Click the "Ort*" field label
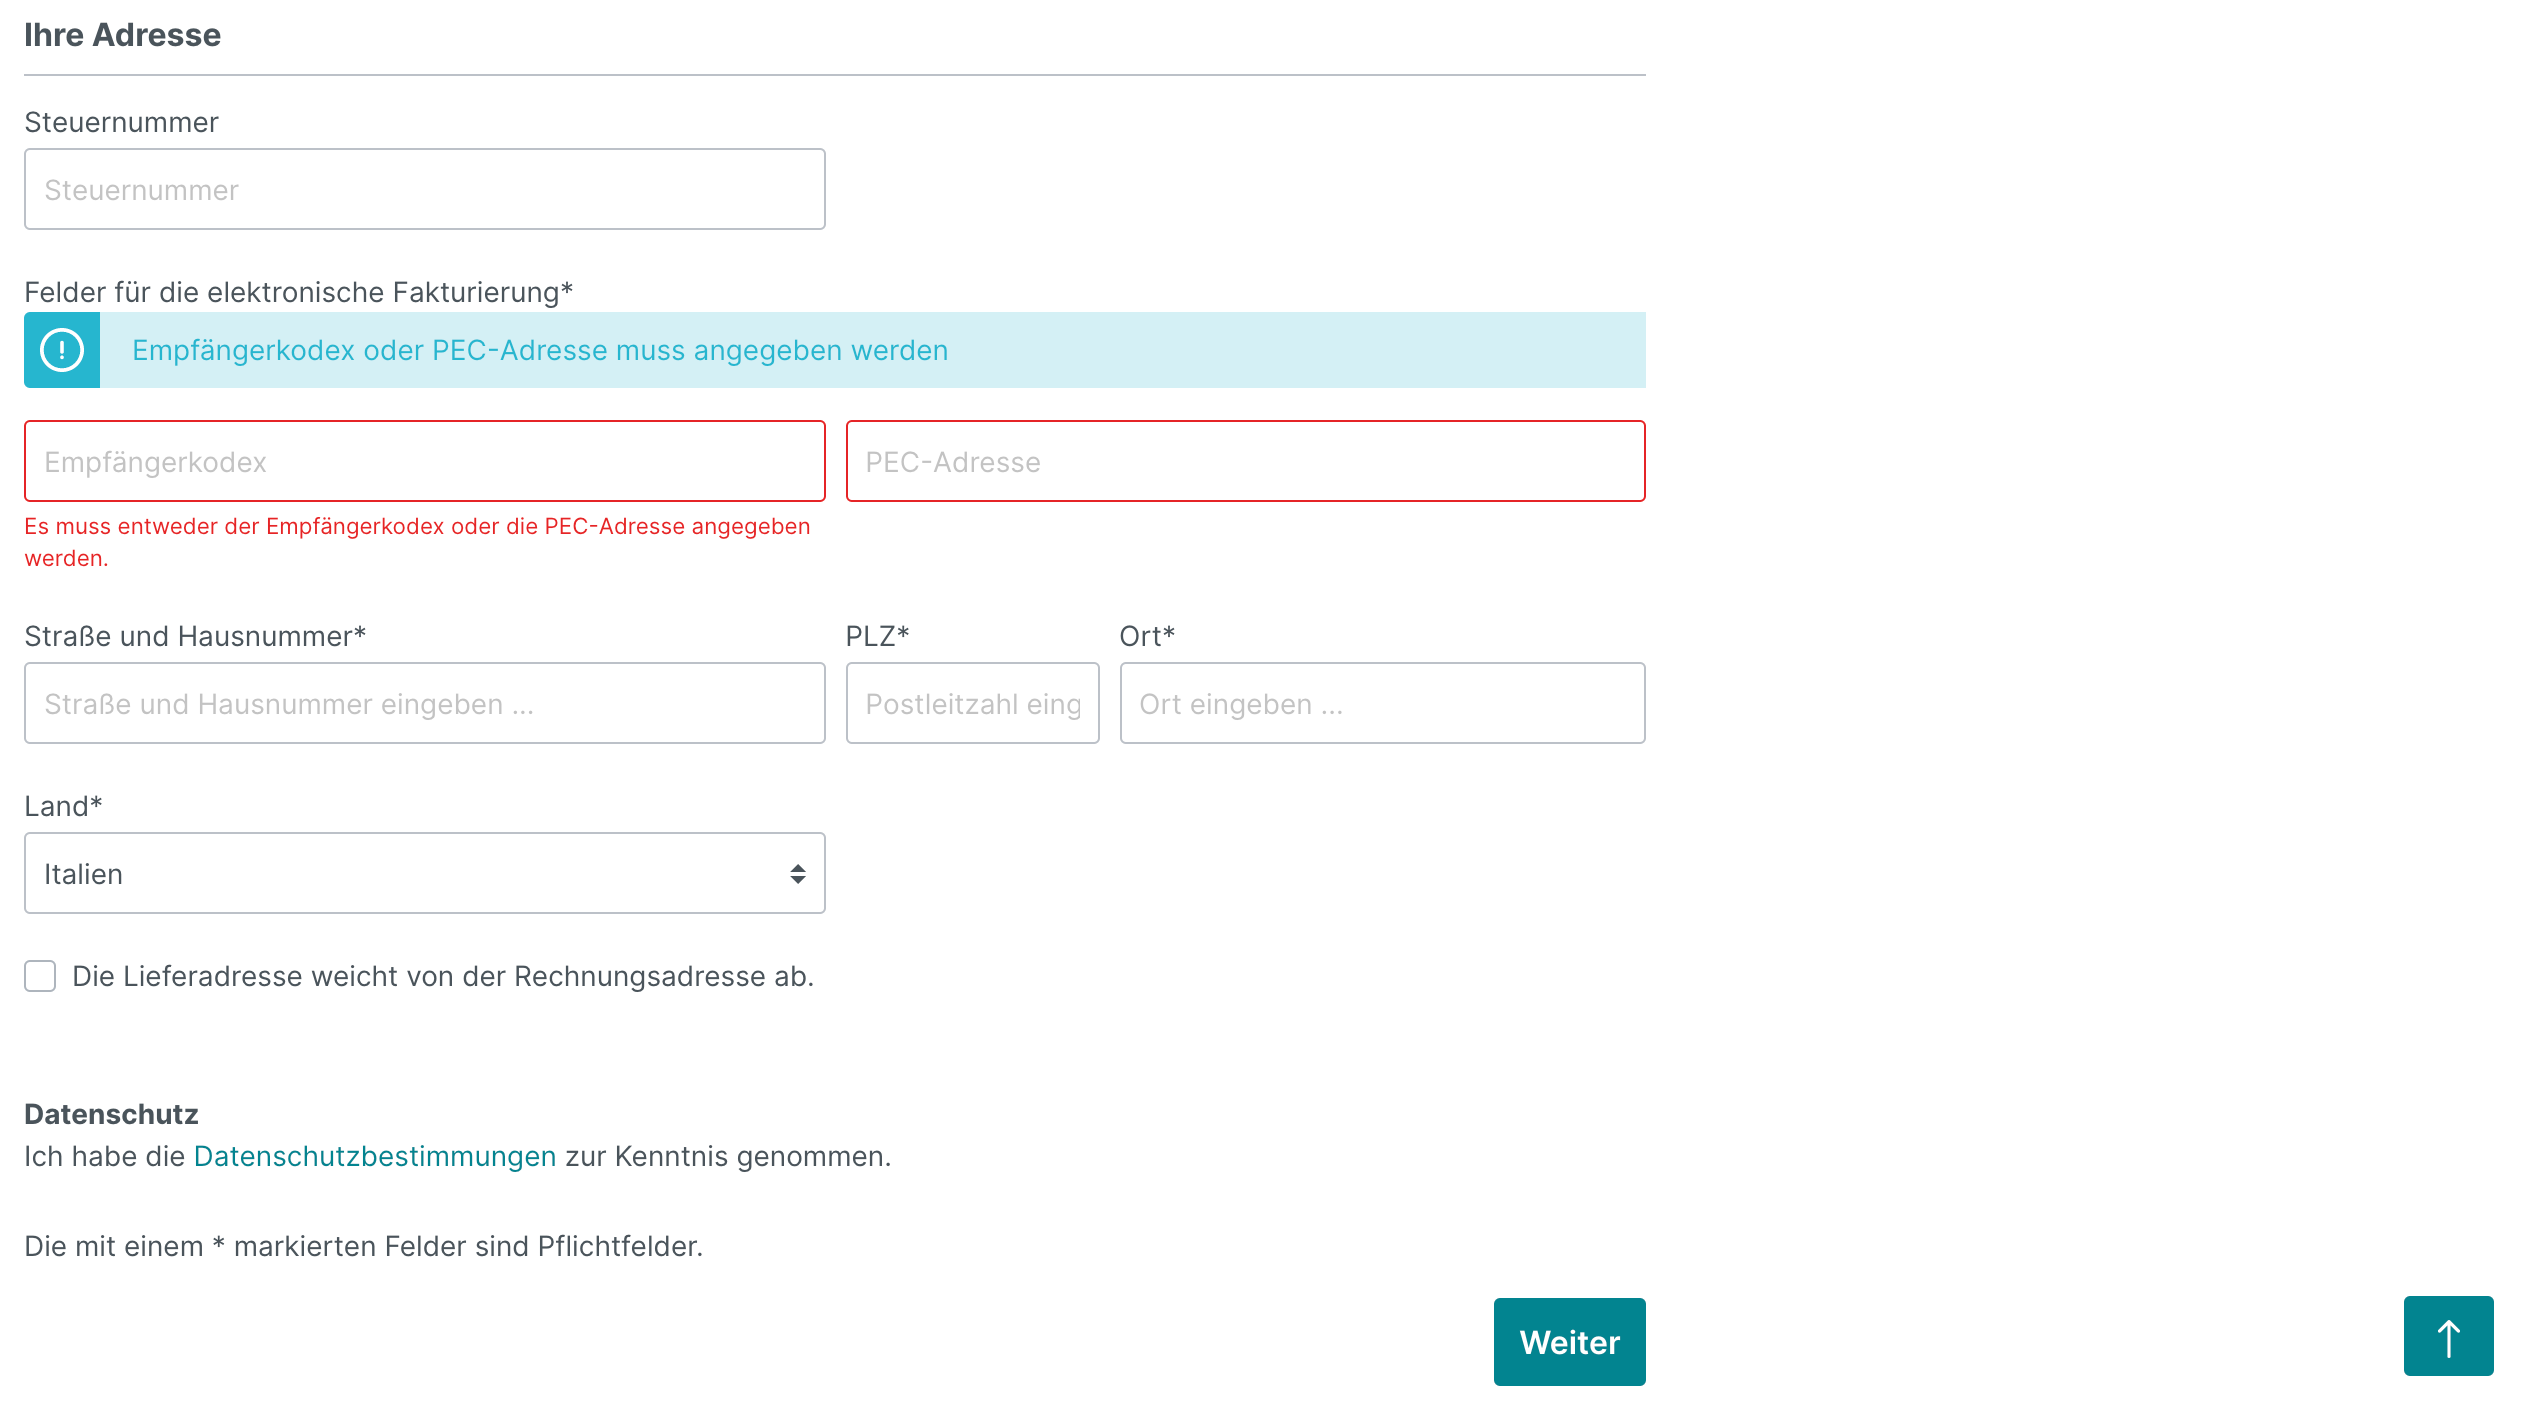2542x1424 pixels. click(1147, 636)
